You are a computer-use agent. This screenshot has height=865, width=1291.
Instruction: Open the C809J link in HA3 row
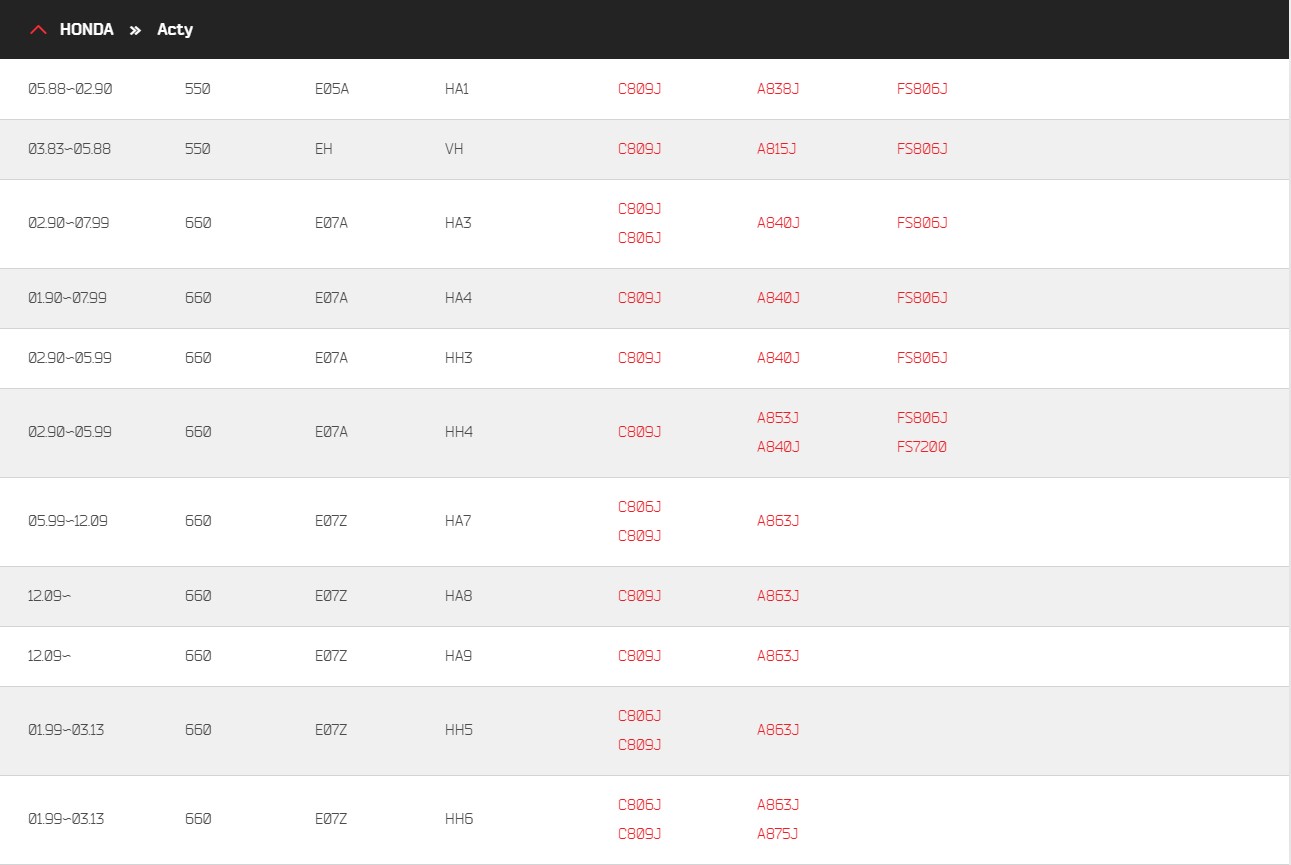coord(640,209)
